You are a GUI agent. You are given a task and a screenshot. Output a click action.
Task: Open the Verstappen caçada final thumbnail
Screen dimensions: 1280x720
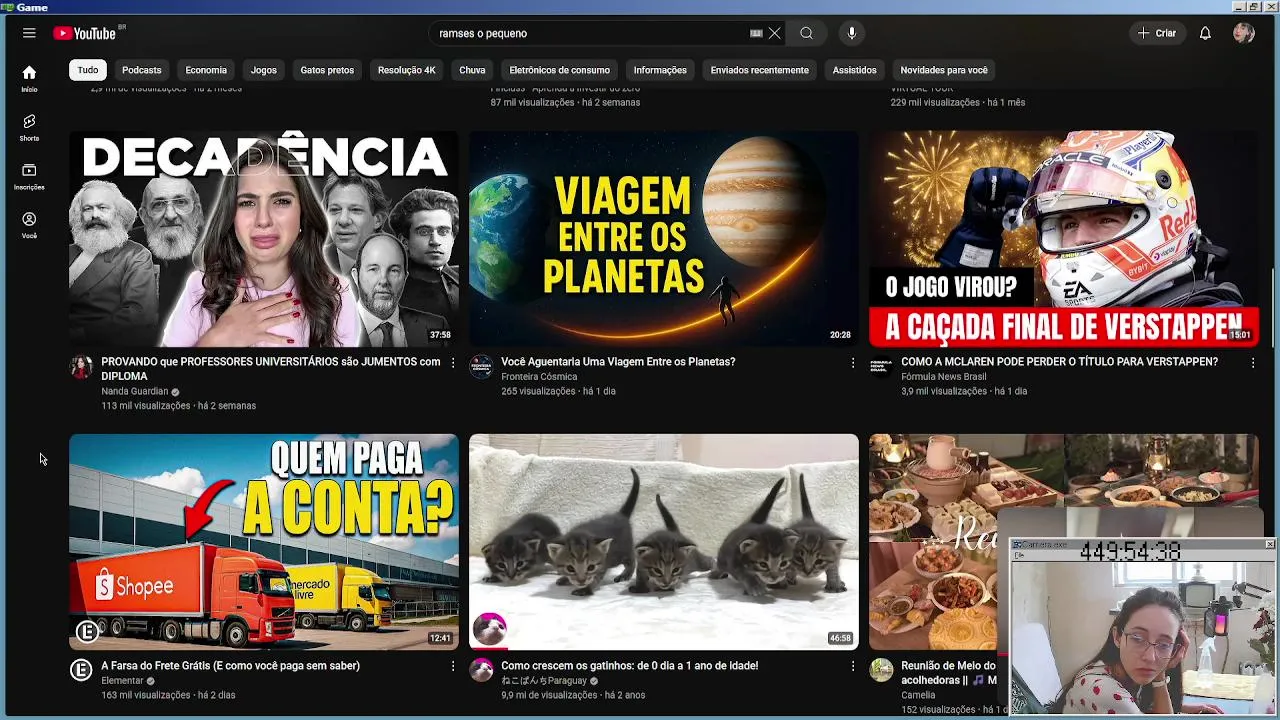coord(1064,239)
